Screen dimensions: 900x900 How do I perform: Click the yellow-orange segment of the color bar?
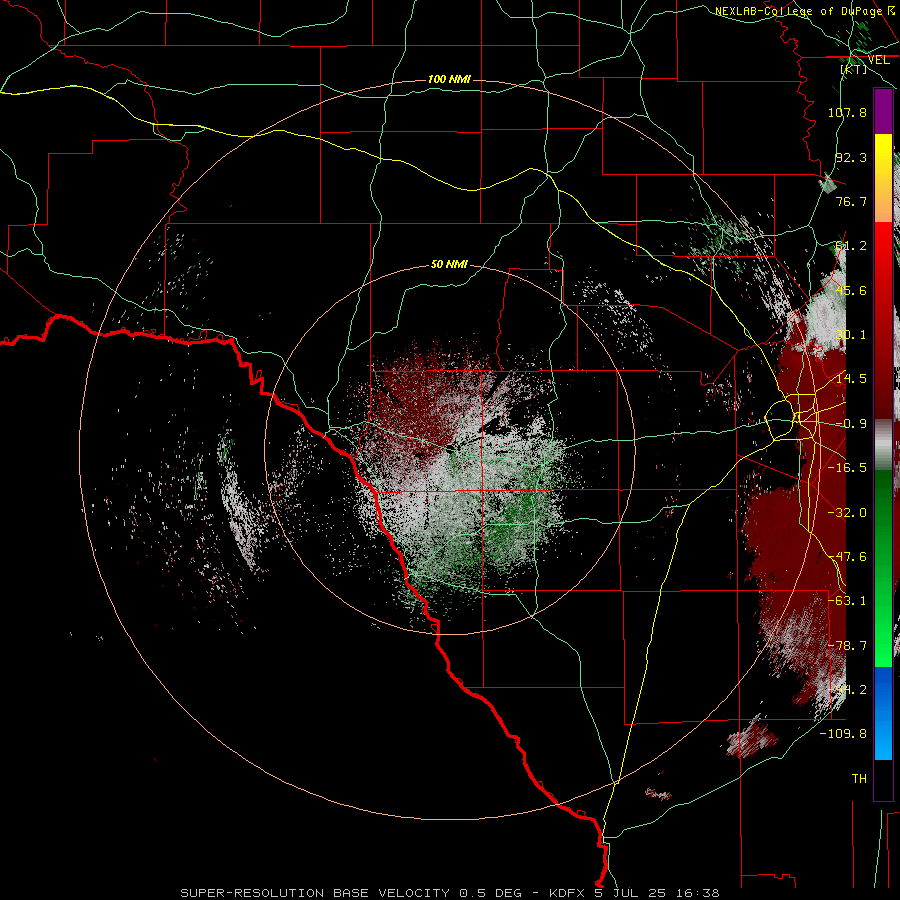883,178
